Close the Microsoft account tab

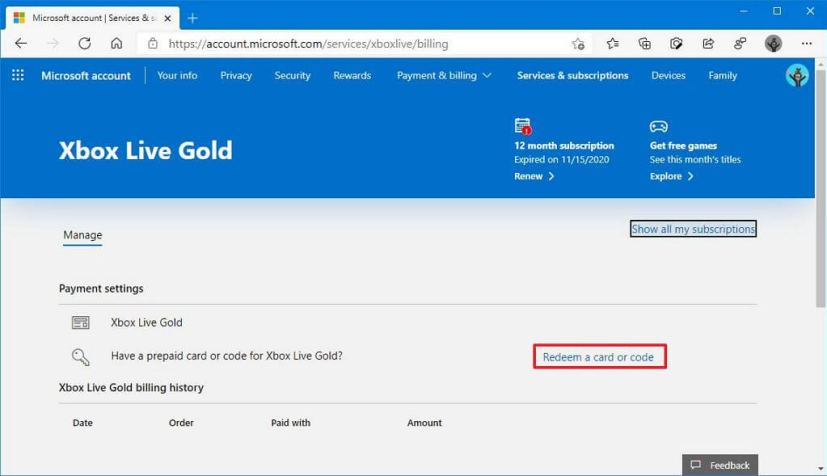tap(168, 18)
